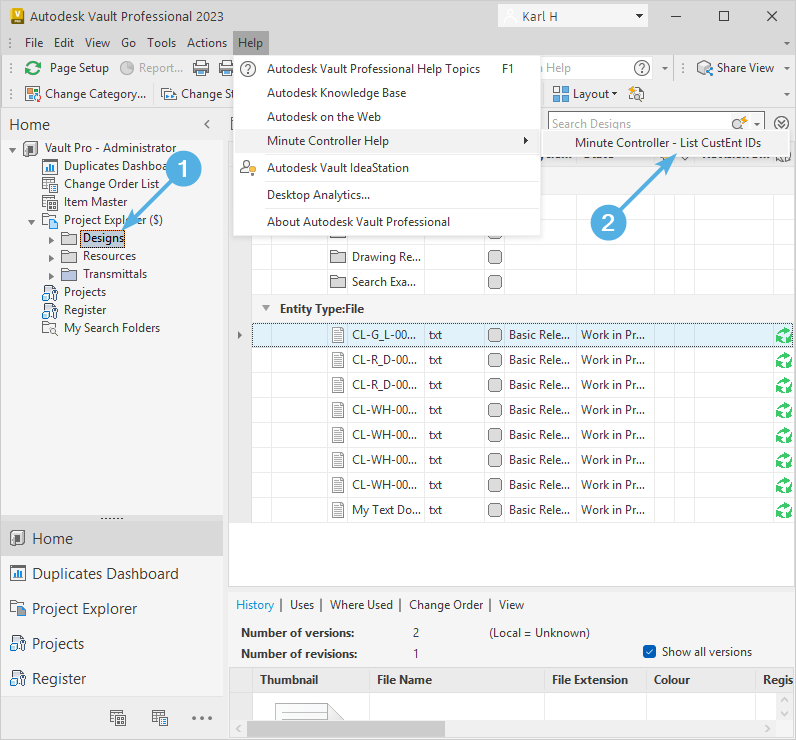Image resolution: width=796 pixels, height=740 pixels.
Task: Expand the Transmittals folder
Action: [51, 276]
